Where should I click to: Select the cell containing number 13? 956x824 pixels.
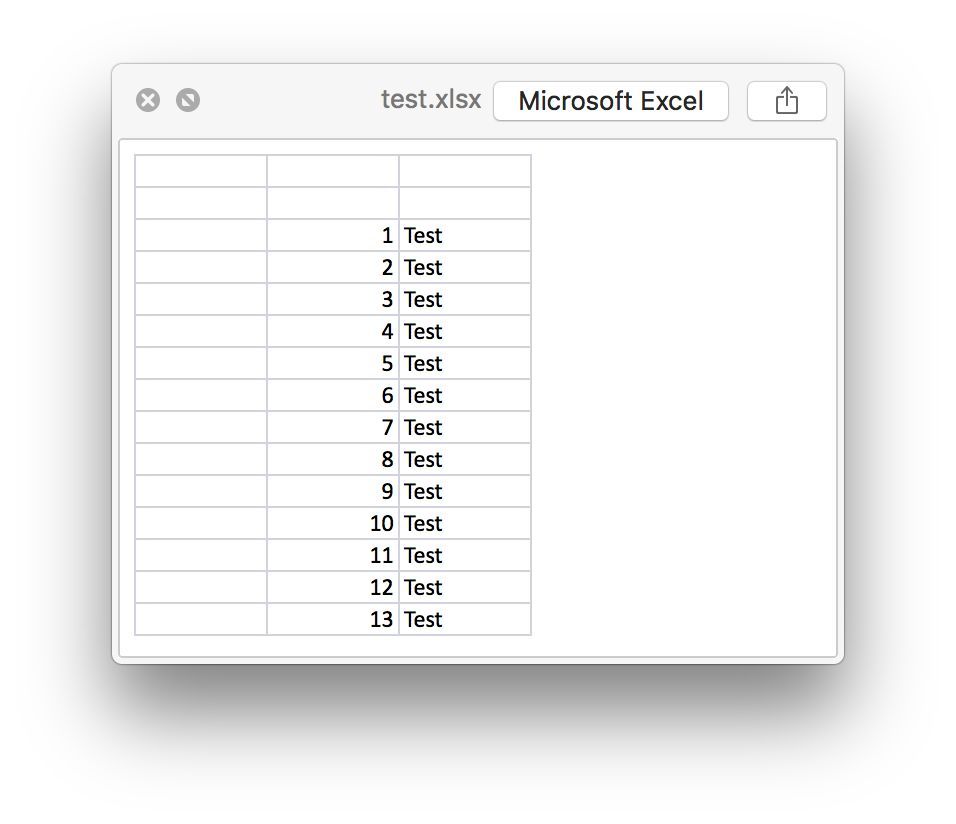click(333, 620)
